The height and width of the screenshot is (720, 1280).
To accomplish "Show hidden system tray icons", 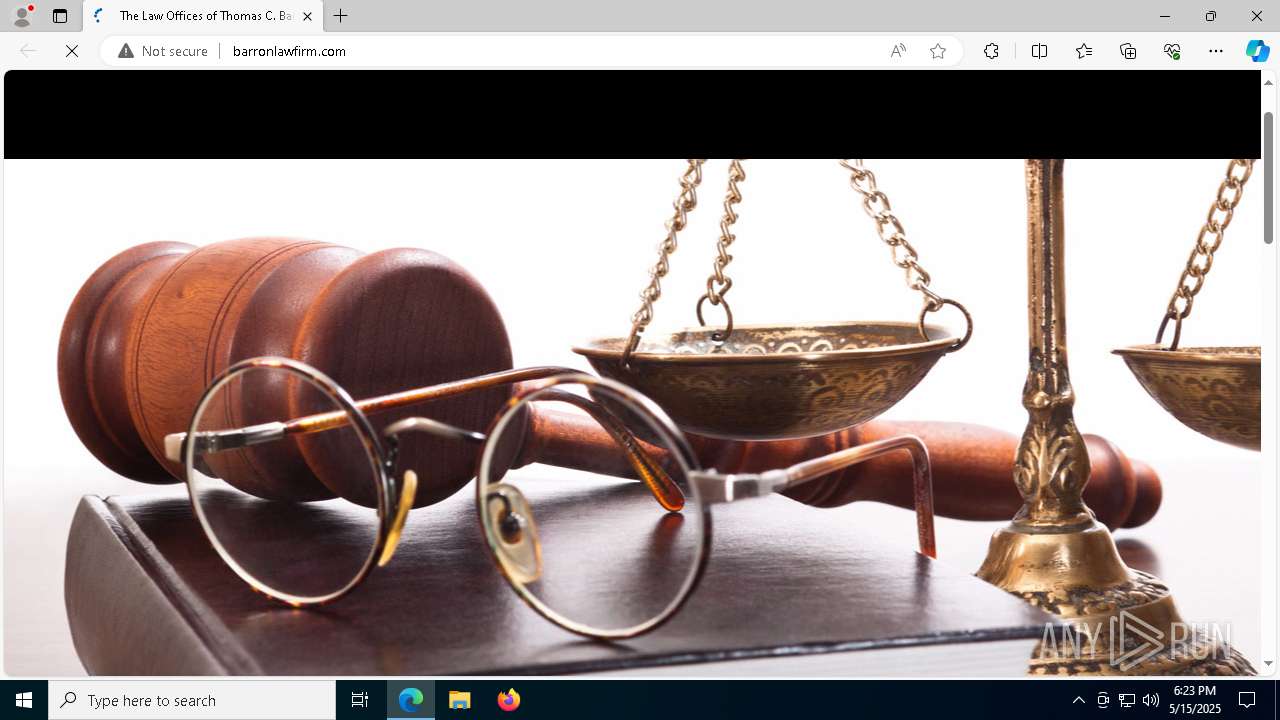I will [1078, 700].
